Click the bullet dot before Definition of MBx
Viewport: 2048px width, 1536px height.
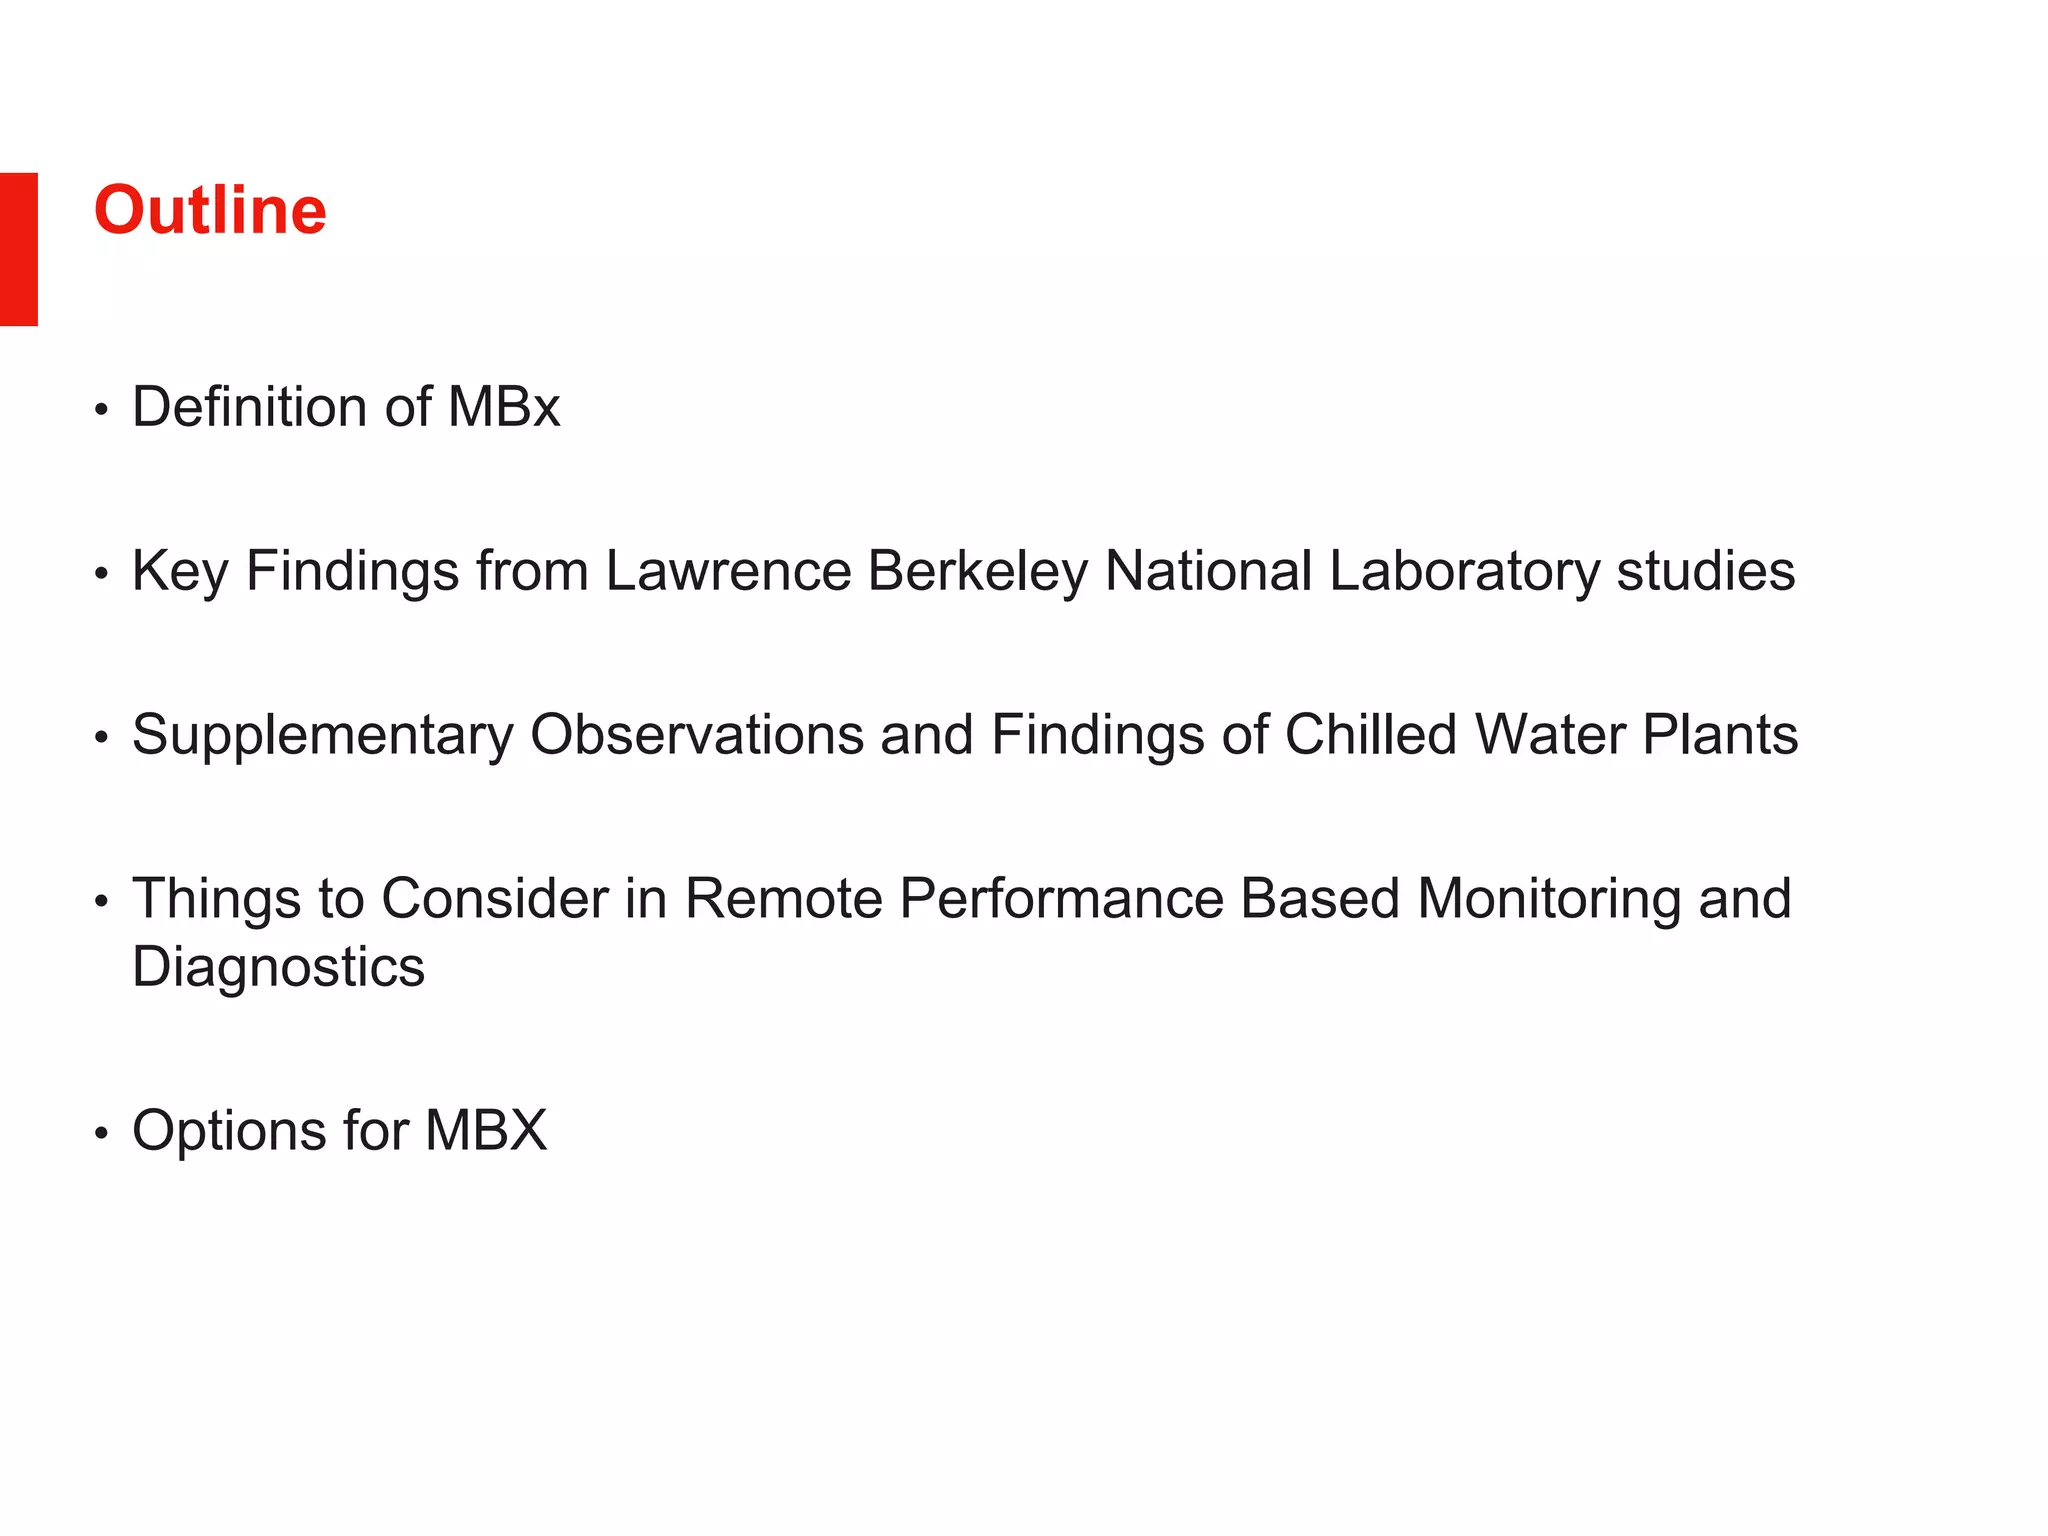pos(100,410)
